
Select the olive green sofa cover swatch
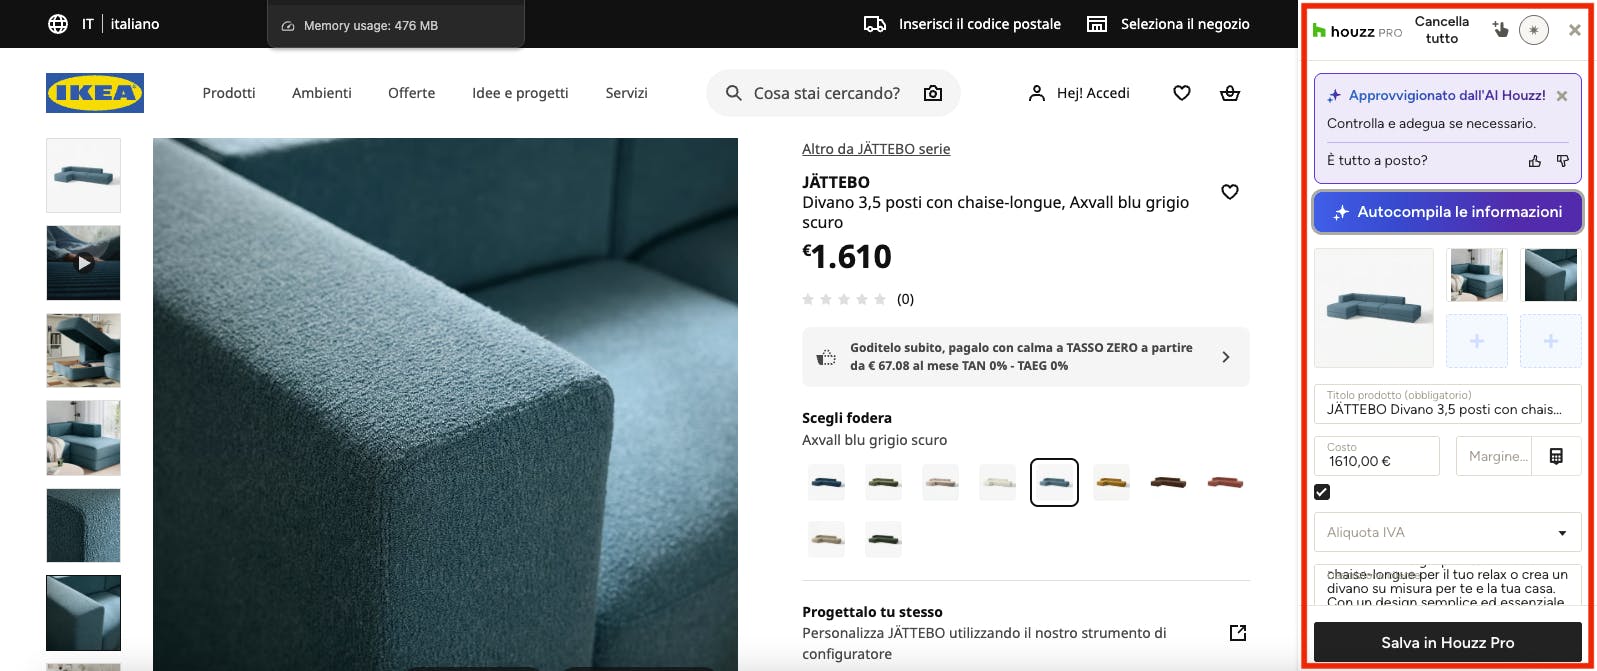coord(884,482)
